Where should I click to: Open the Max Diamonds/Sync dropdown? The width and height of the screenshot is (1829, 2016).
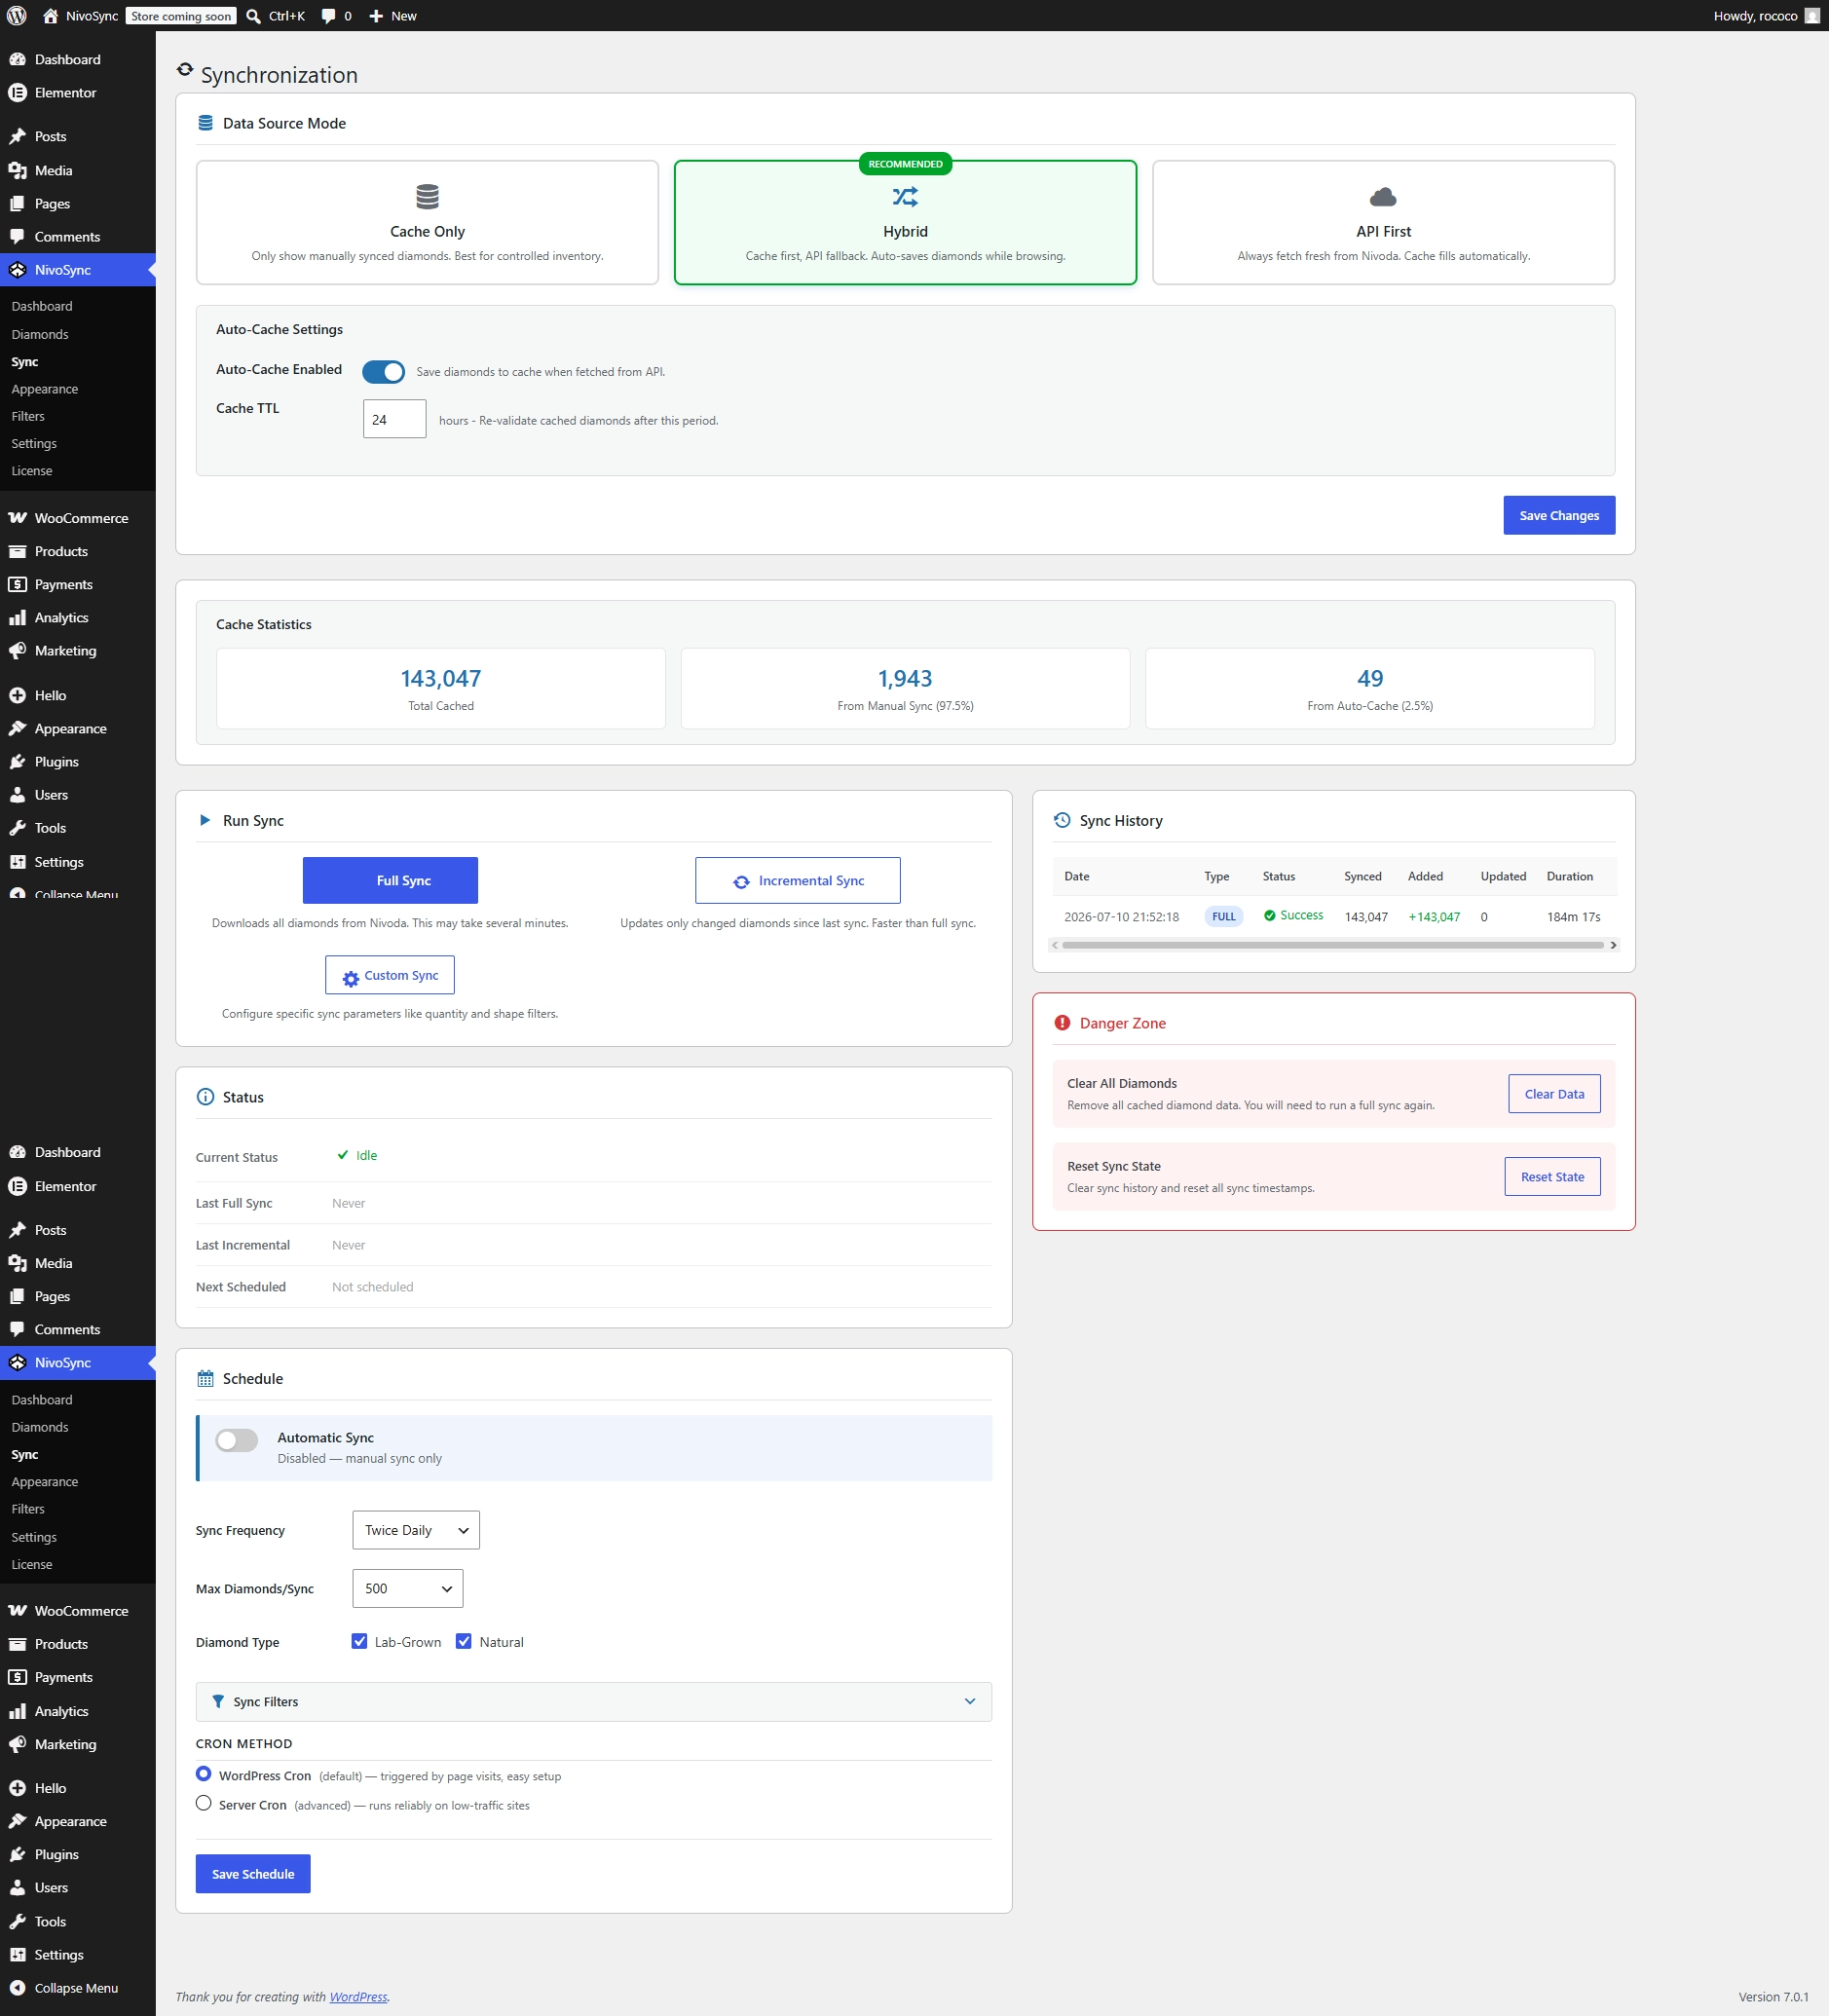[x=408, y=1589]
